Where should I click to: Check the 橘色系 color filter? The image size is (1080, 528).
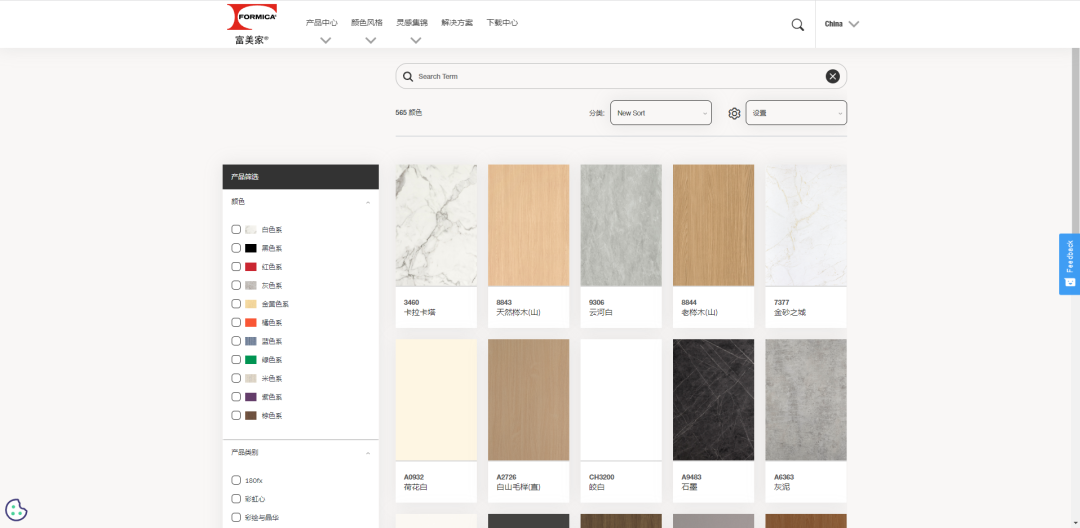coord(236,322)
